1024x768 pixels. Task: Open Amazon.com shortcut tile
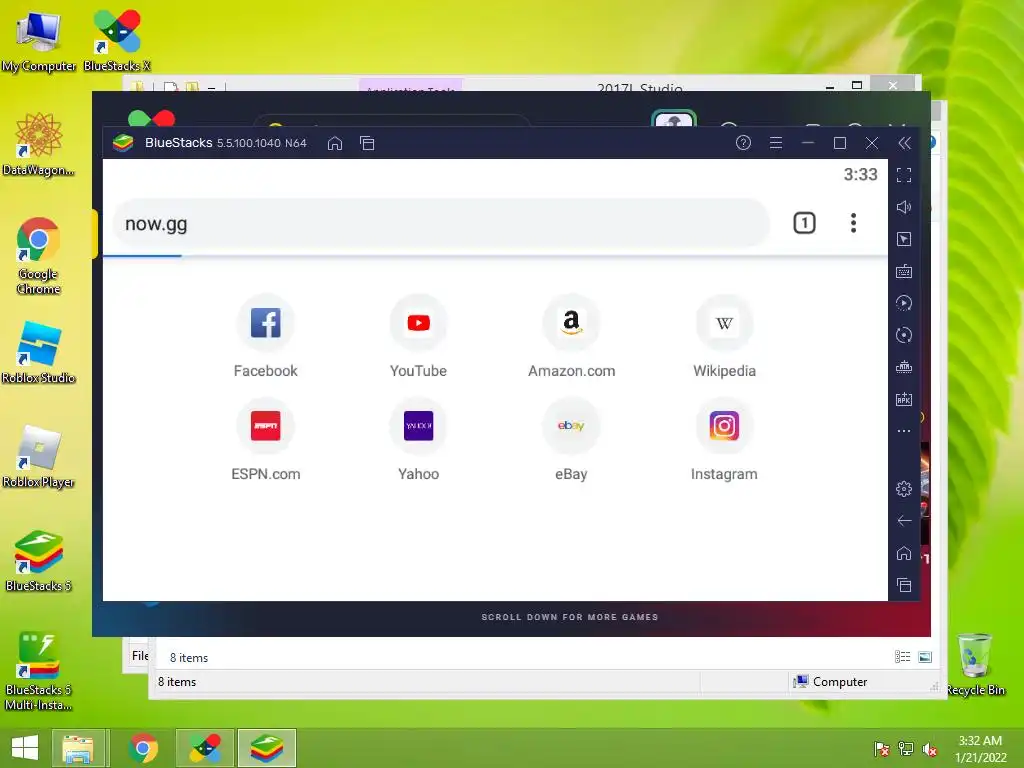pos(571,336)
